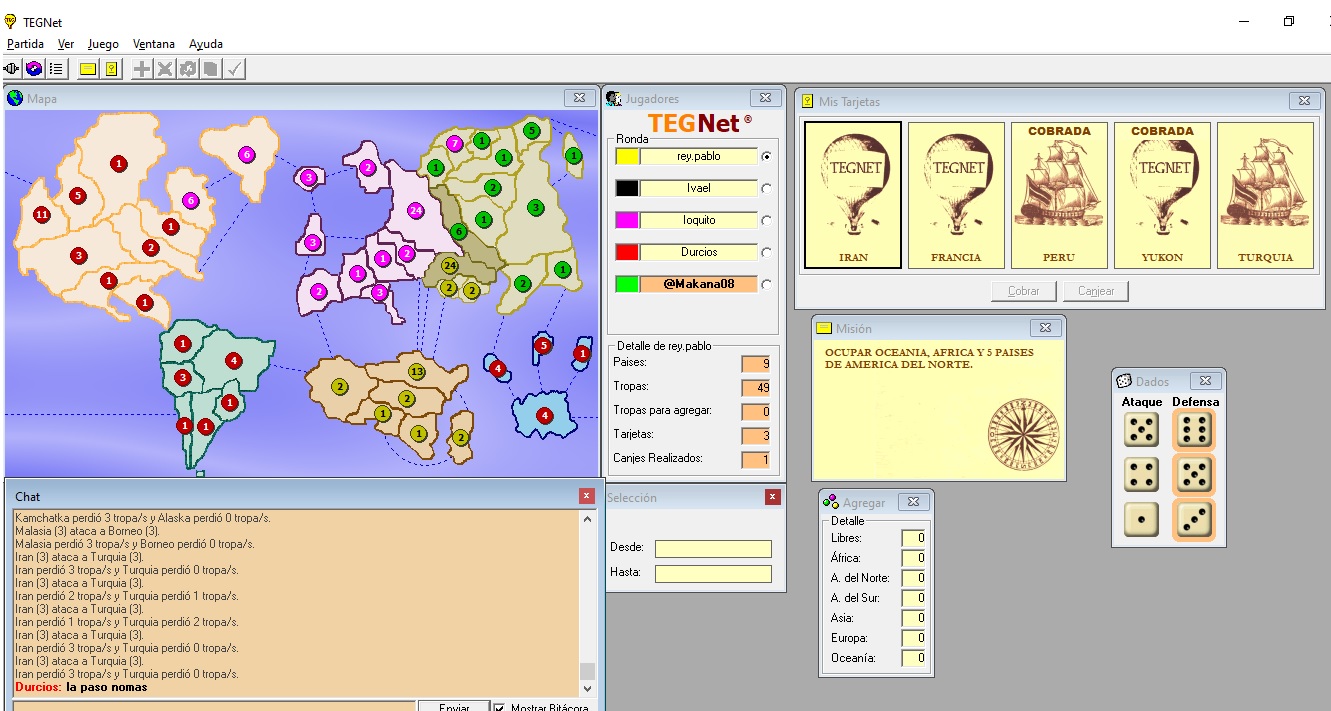Click the Oceanía value field in Agregar
This screenshot has width=1331, height=711.
[x=913, y=658]
